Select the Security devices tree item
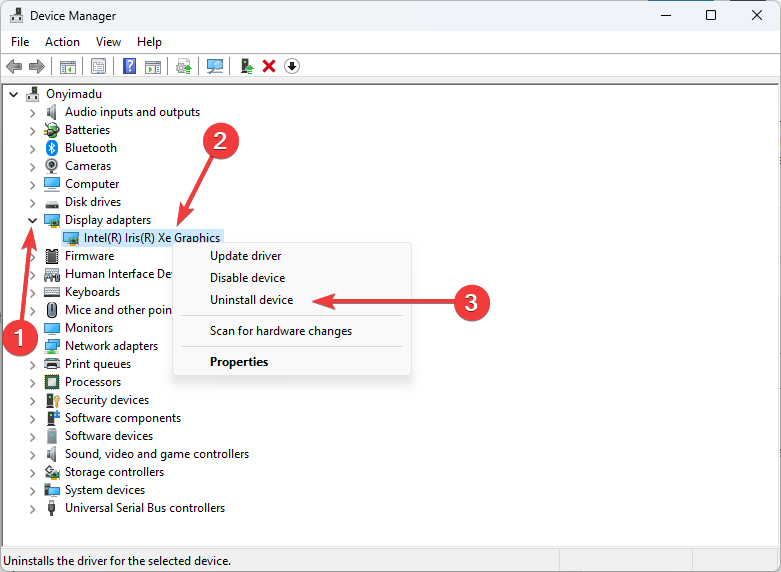Screen dimensions: 781x572 coord(107,400)
